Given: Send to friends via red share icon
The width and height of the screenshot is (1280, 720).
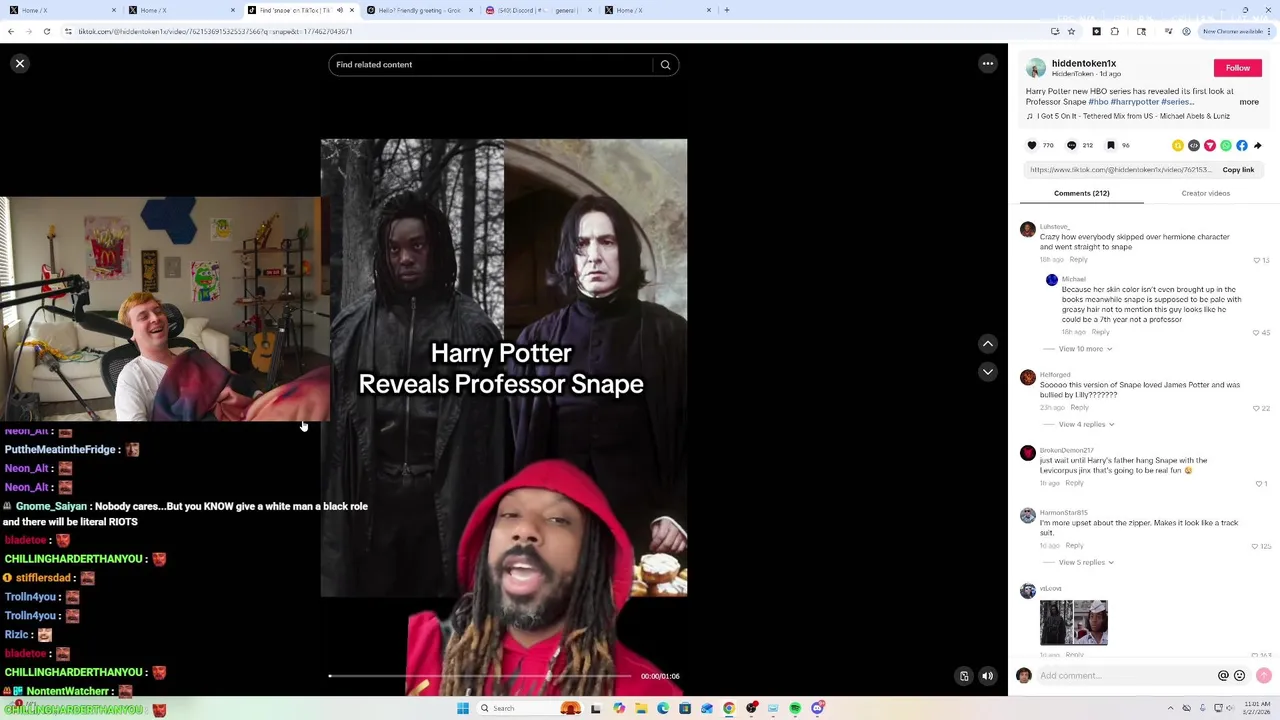Looking at the screenshot, I should pyautogui.click(x=1210, y=146).
